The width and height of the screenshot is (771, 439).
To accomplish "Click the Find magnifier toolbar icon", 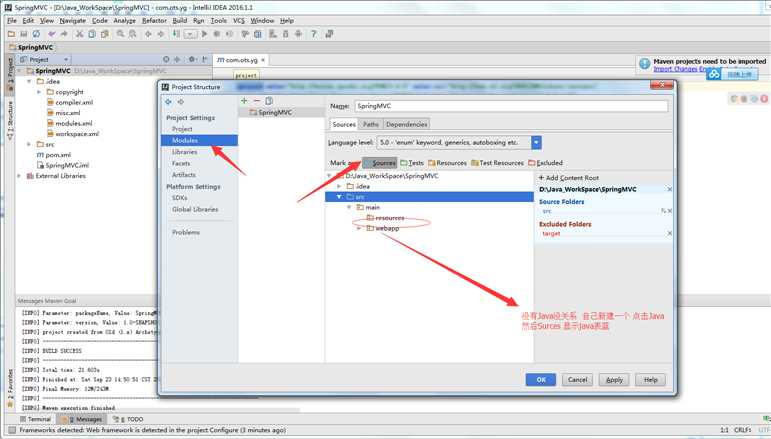I will tap(120, 34).
